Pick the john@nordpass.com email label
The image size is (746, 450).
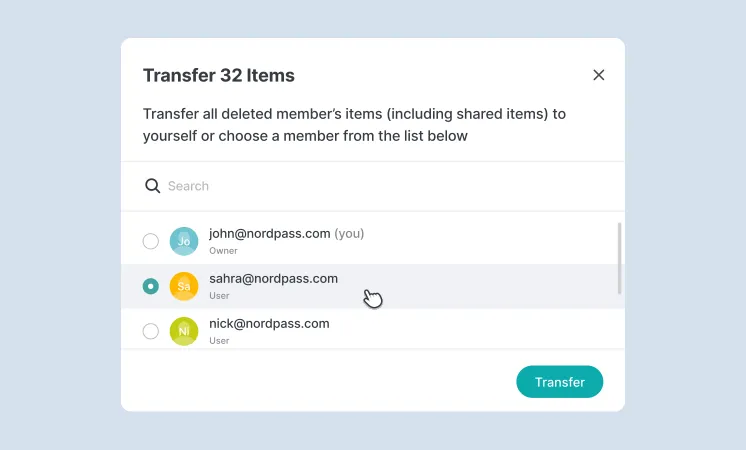269,234
